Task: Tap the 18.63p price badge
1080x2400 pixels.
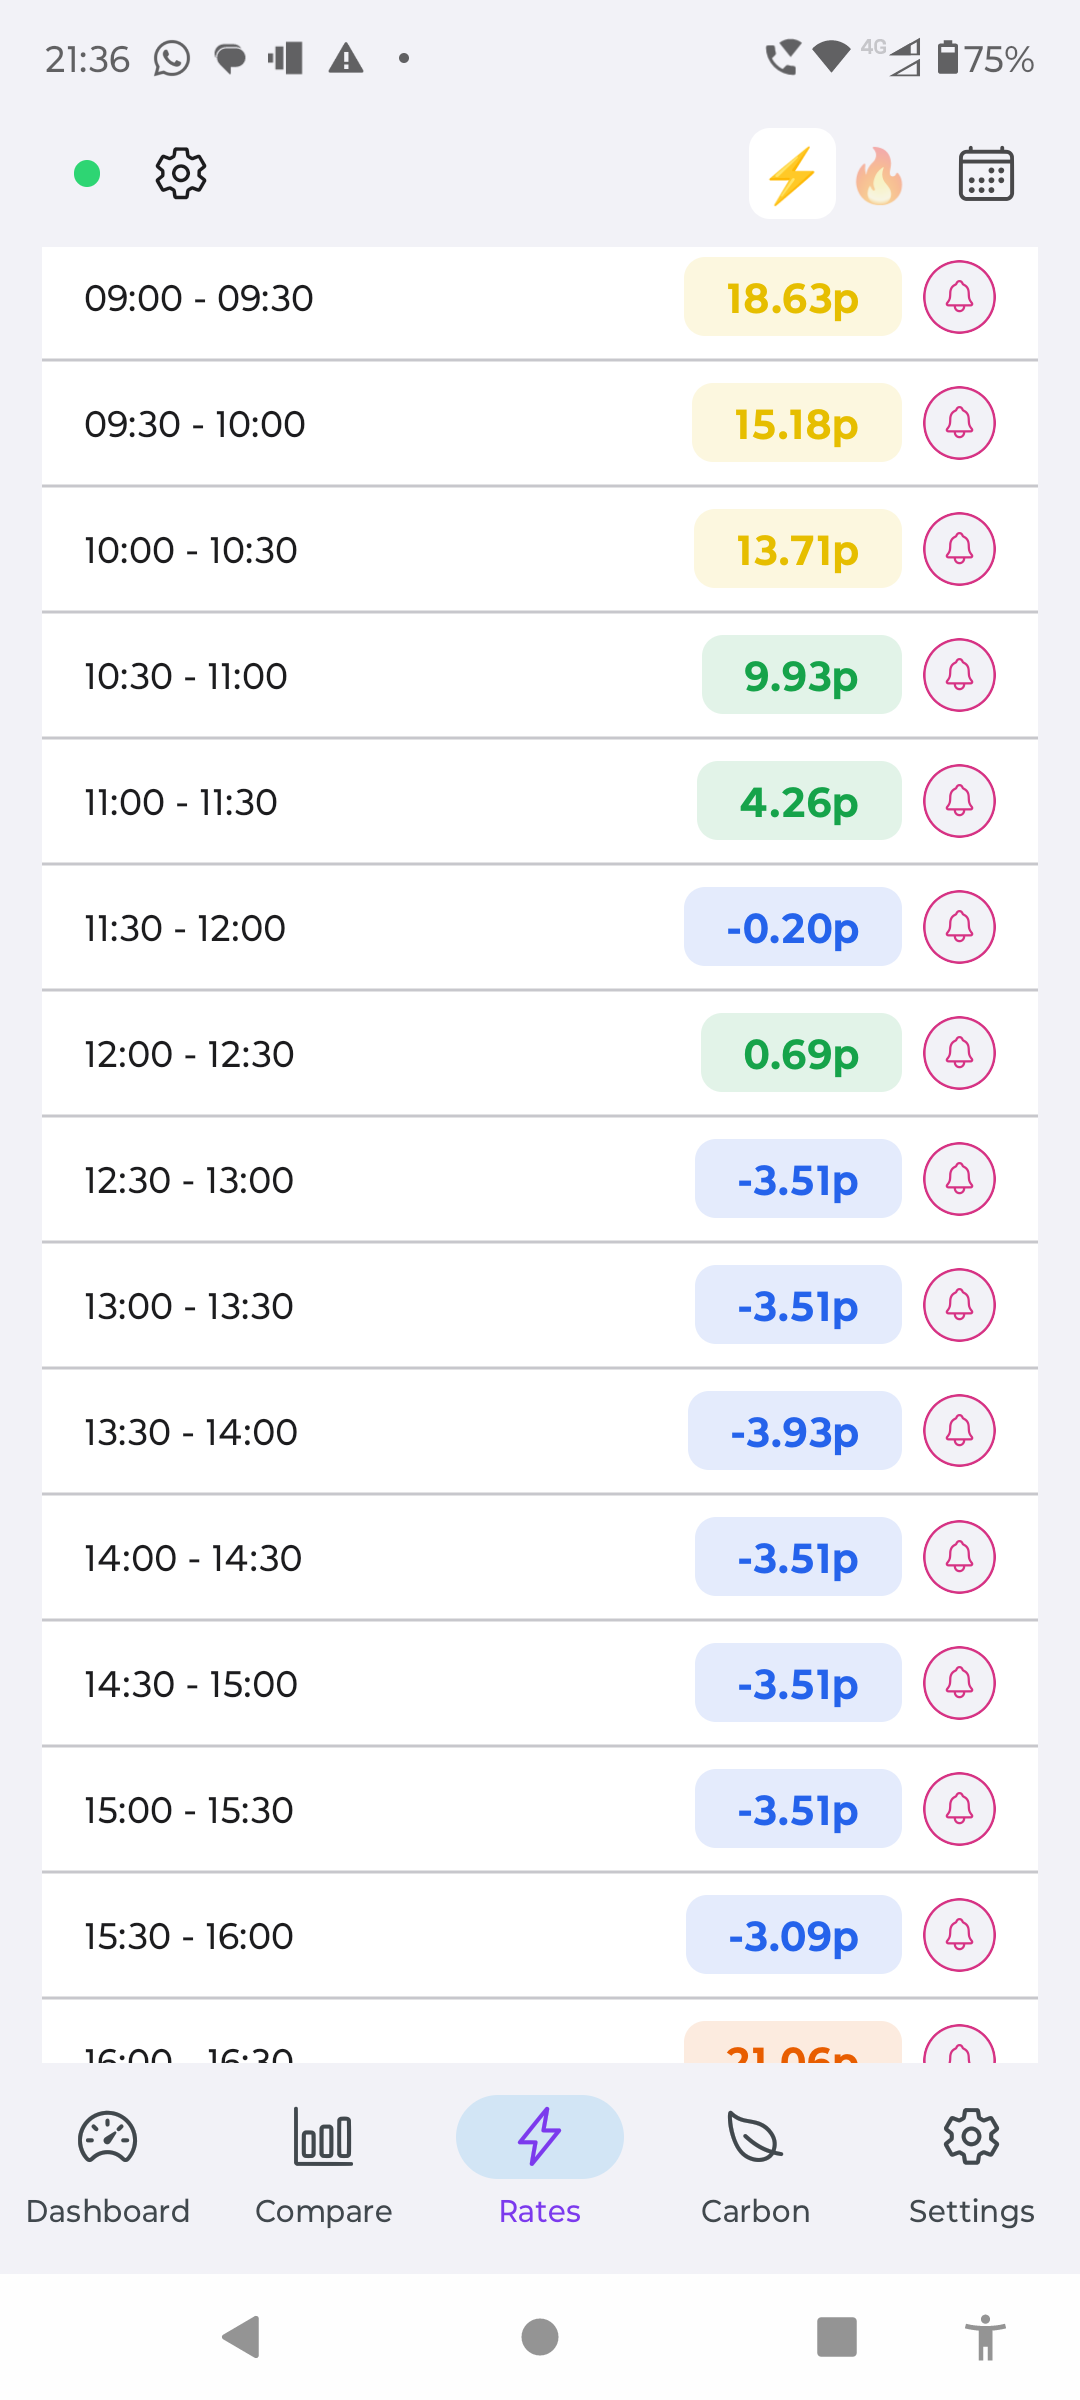Action: click(x=792, y=297)
